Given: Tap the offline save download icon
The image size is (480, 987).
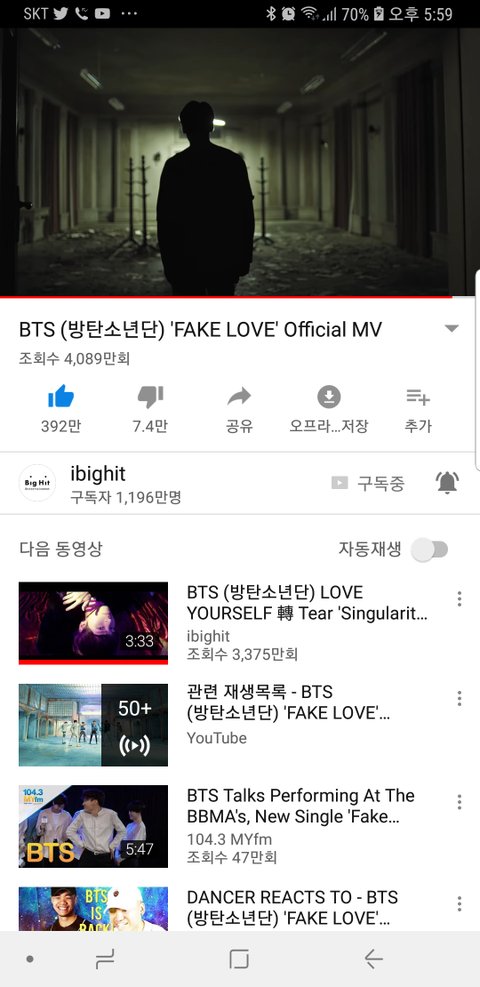Looking at the screenshot, I should point(328,397).
